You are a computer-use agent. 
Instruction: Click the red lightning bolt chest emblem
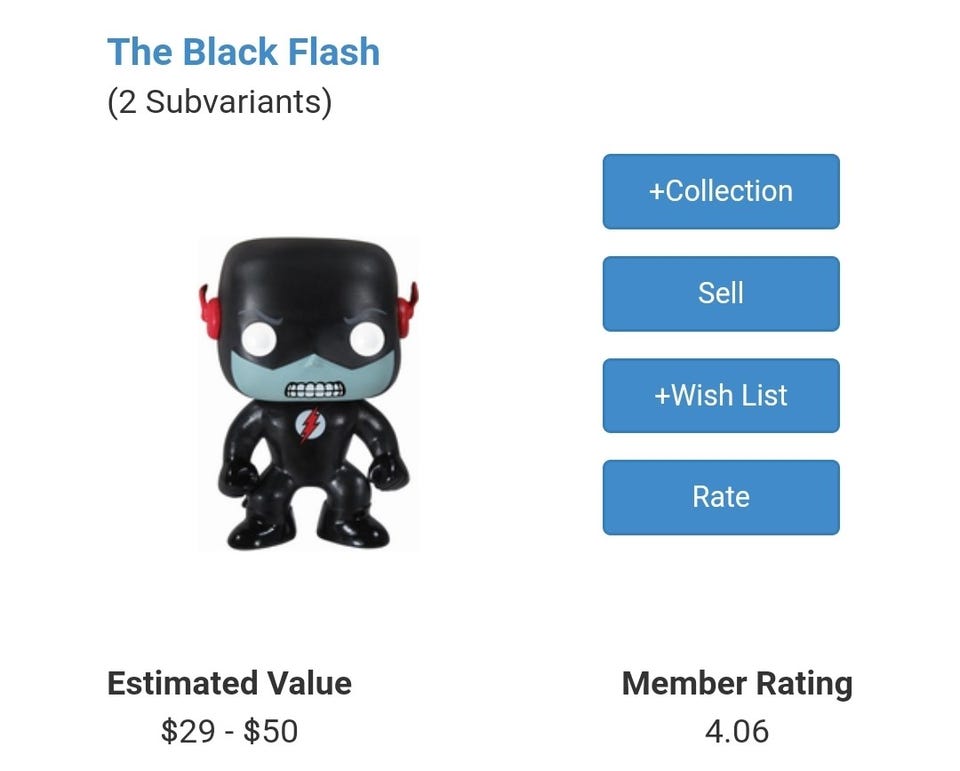click(x=309, y=425)
